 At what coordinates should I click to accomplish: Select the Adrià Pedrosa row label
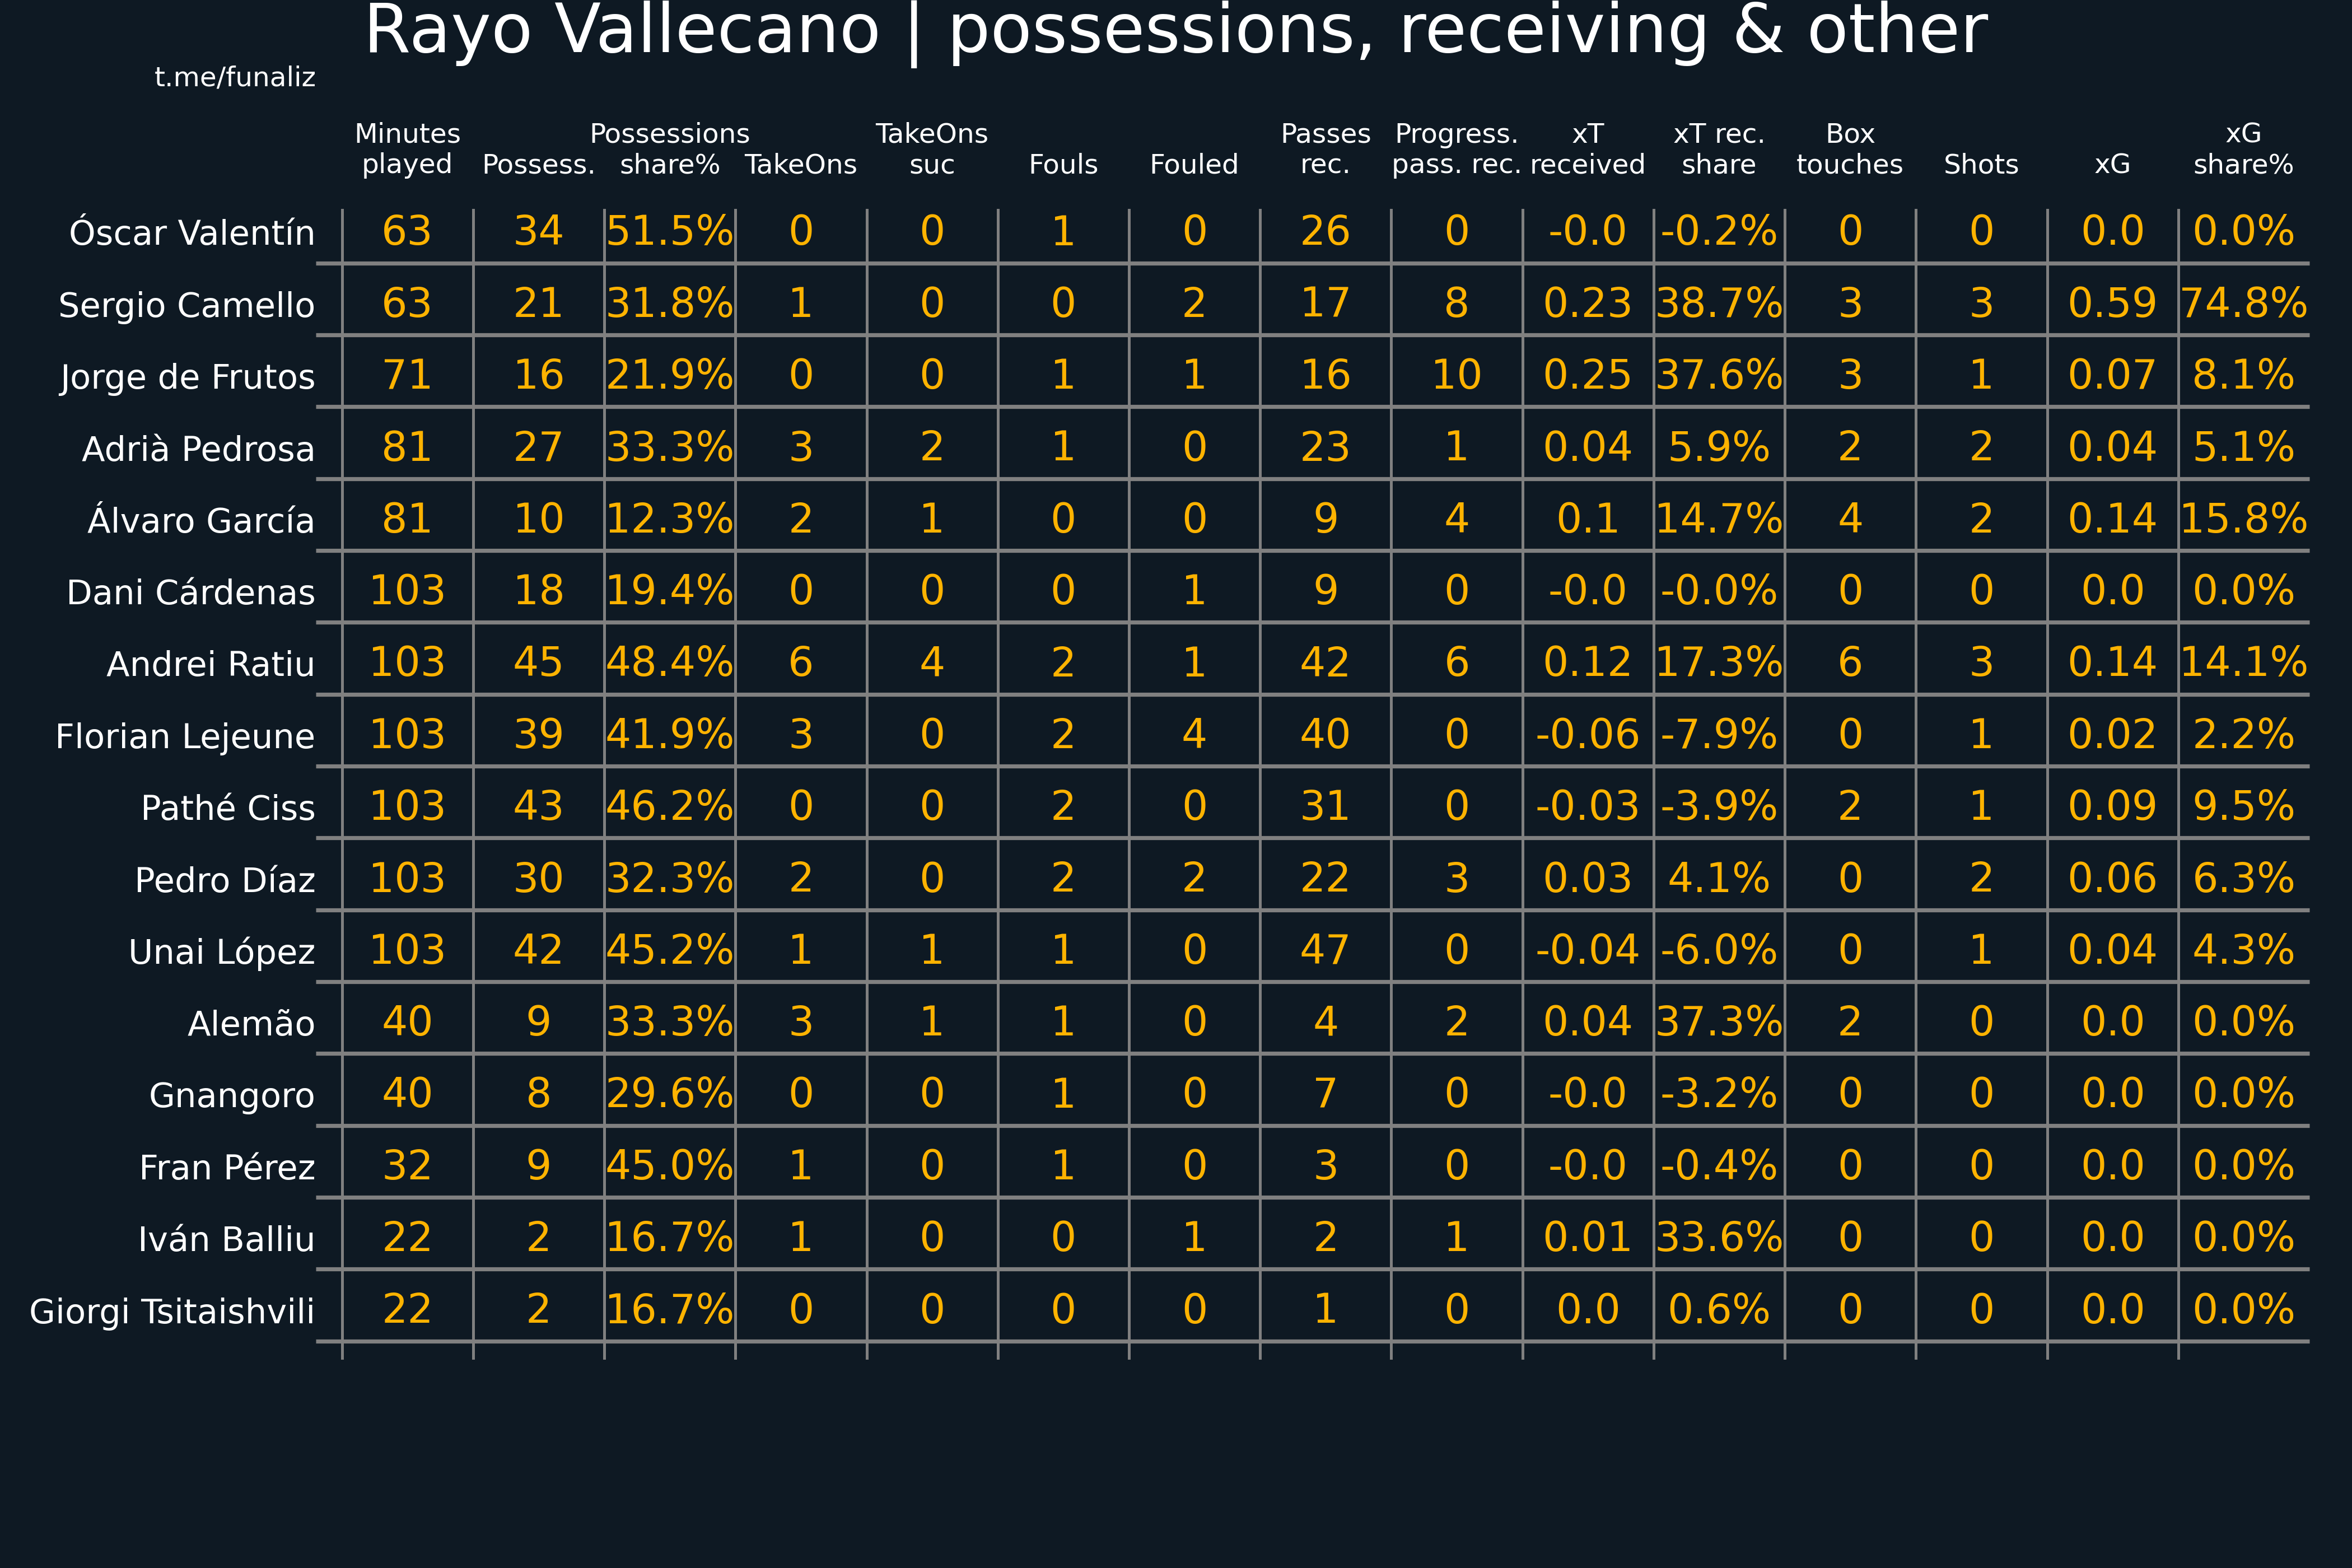point(198,448)
